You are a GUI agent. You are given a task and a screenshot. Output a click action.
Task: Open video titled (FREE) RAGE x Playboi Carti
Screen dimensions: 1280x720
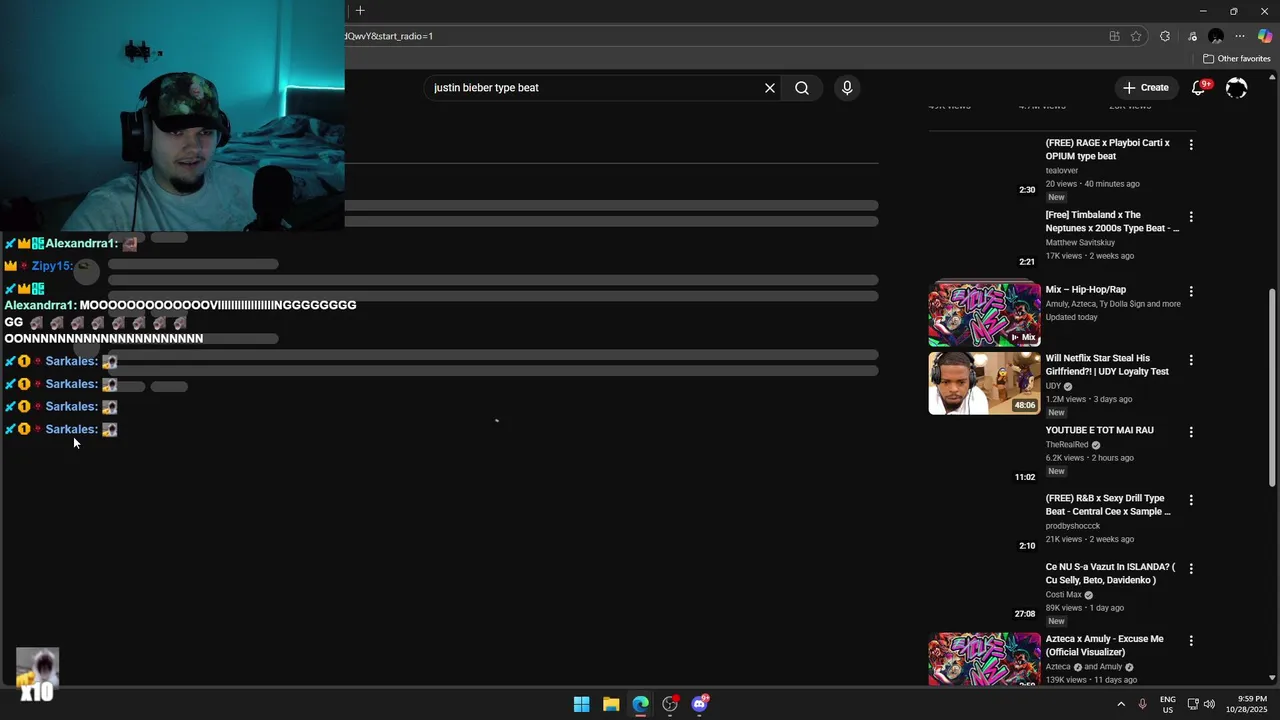click(1107, 150)
